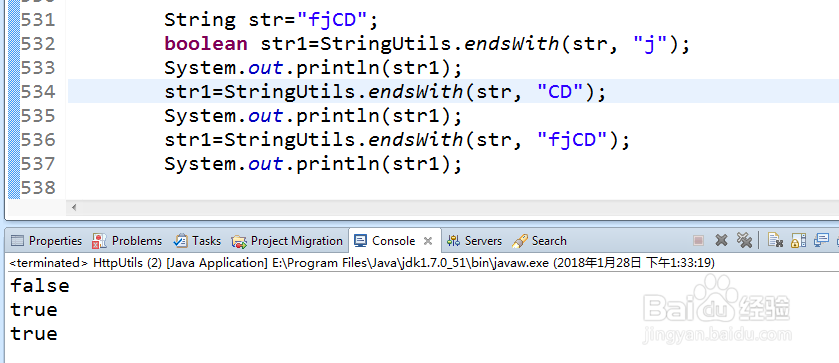Switch to the Tasks tab
Image resolution: width=839 pixels, height=363 pixels.
click(197, 241)
